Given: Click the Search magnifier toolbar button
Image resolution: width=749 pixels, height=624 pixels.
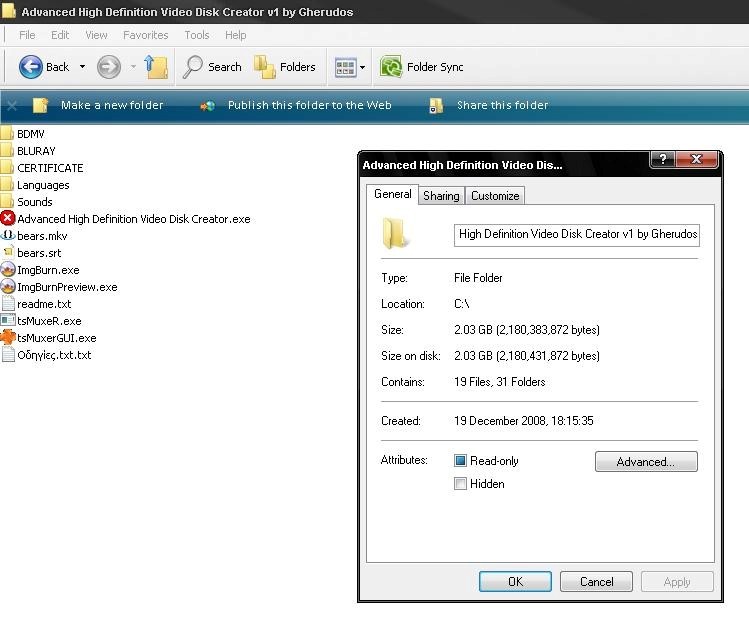Looking at the screenshot, I should 212,67.
